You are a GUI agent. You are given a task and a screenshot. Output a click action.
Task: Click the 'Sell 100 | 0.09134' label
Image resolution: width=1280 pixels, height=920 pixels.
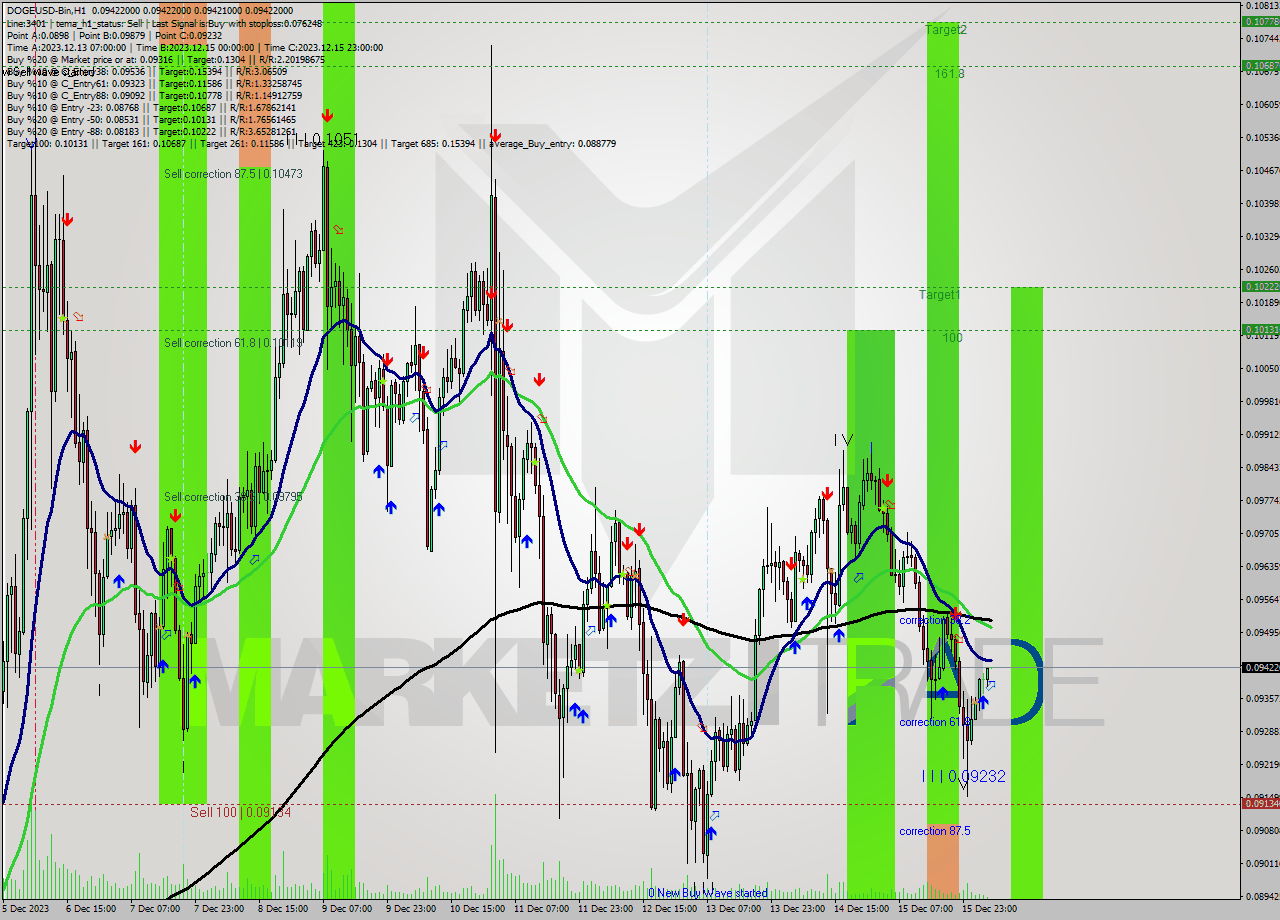241,812
